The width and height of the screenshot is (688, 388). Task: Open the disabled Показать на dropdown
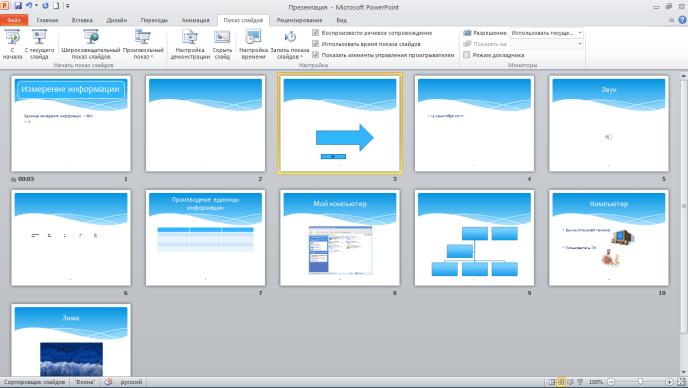tap(546, 44)
